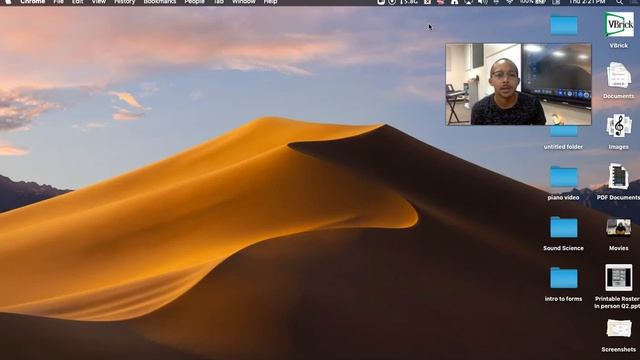Select the unlabeled folder beside VBrick
Image resolution: width=640 pixels, height=360 pixels.
pos(564,24)
